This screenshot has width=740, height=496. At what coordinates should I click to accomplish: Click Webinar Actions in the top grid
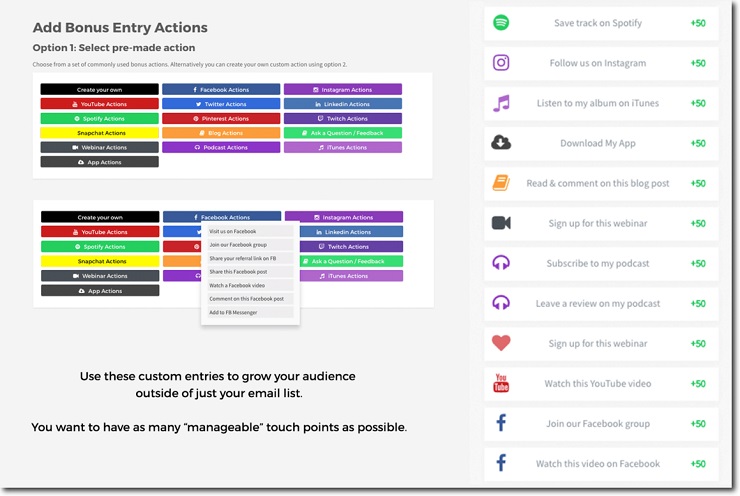point(99,147)
